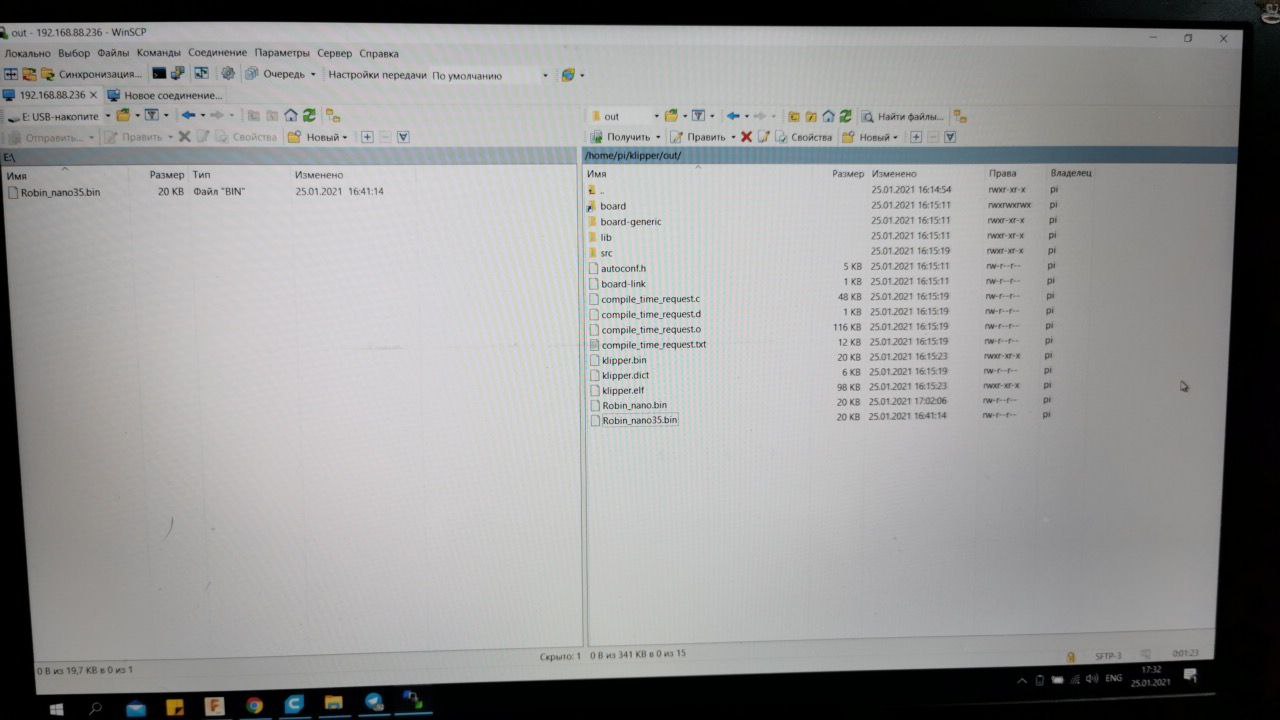Open the local panel filter icon

pos(151,115)
